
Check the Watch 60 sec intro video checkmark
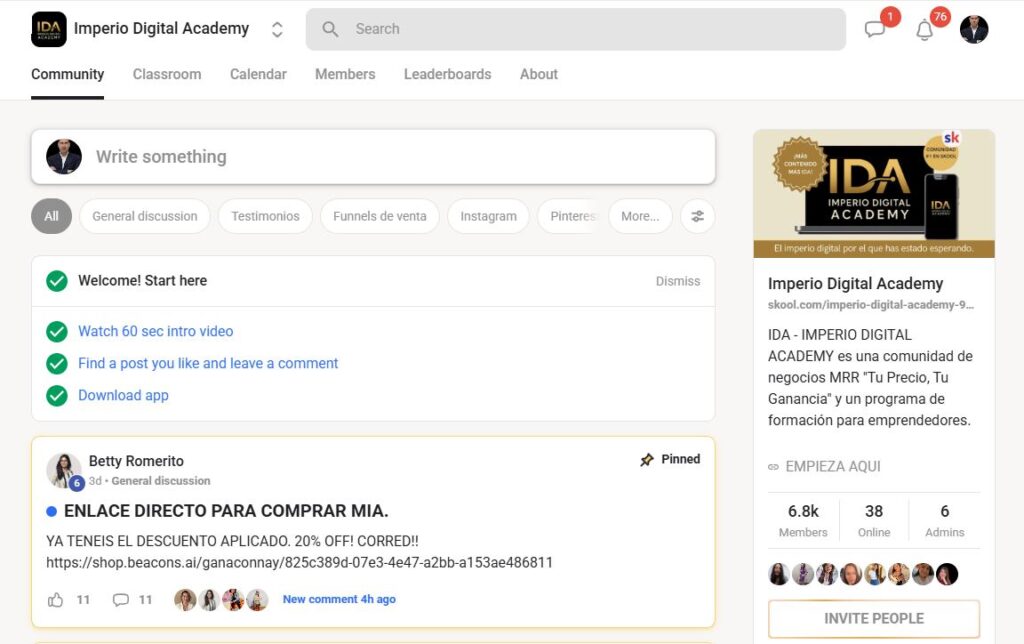click(x=57, y=332)
